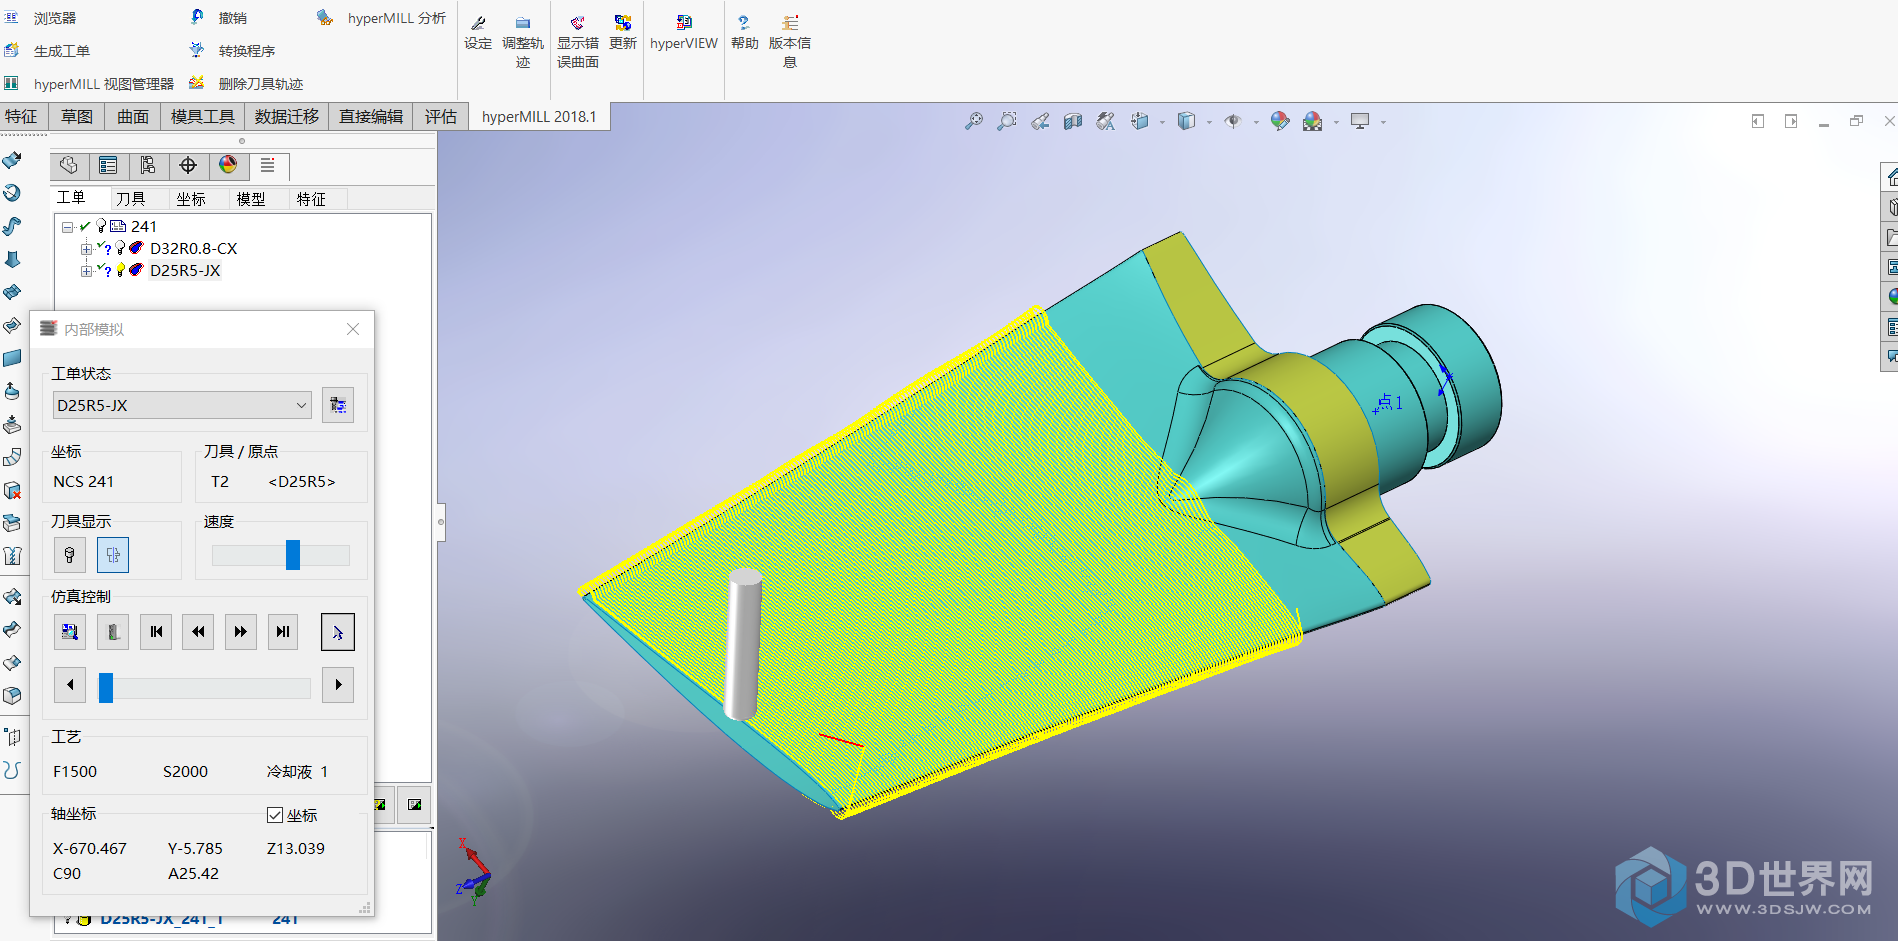Click the FeatureManager design tree panel icon
This screenshot has height=941, width=1898.
69,166
